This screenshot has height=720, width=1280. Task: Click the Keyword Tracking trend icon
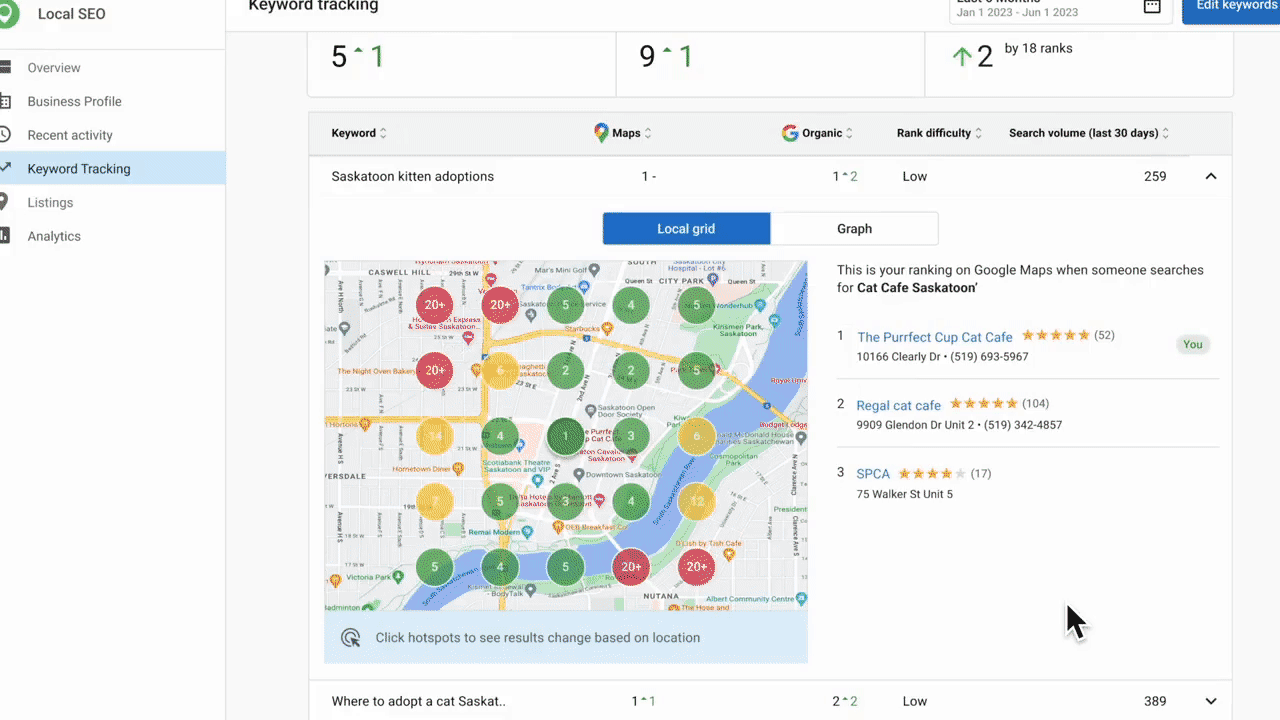click(x=5, y=169)
